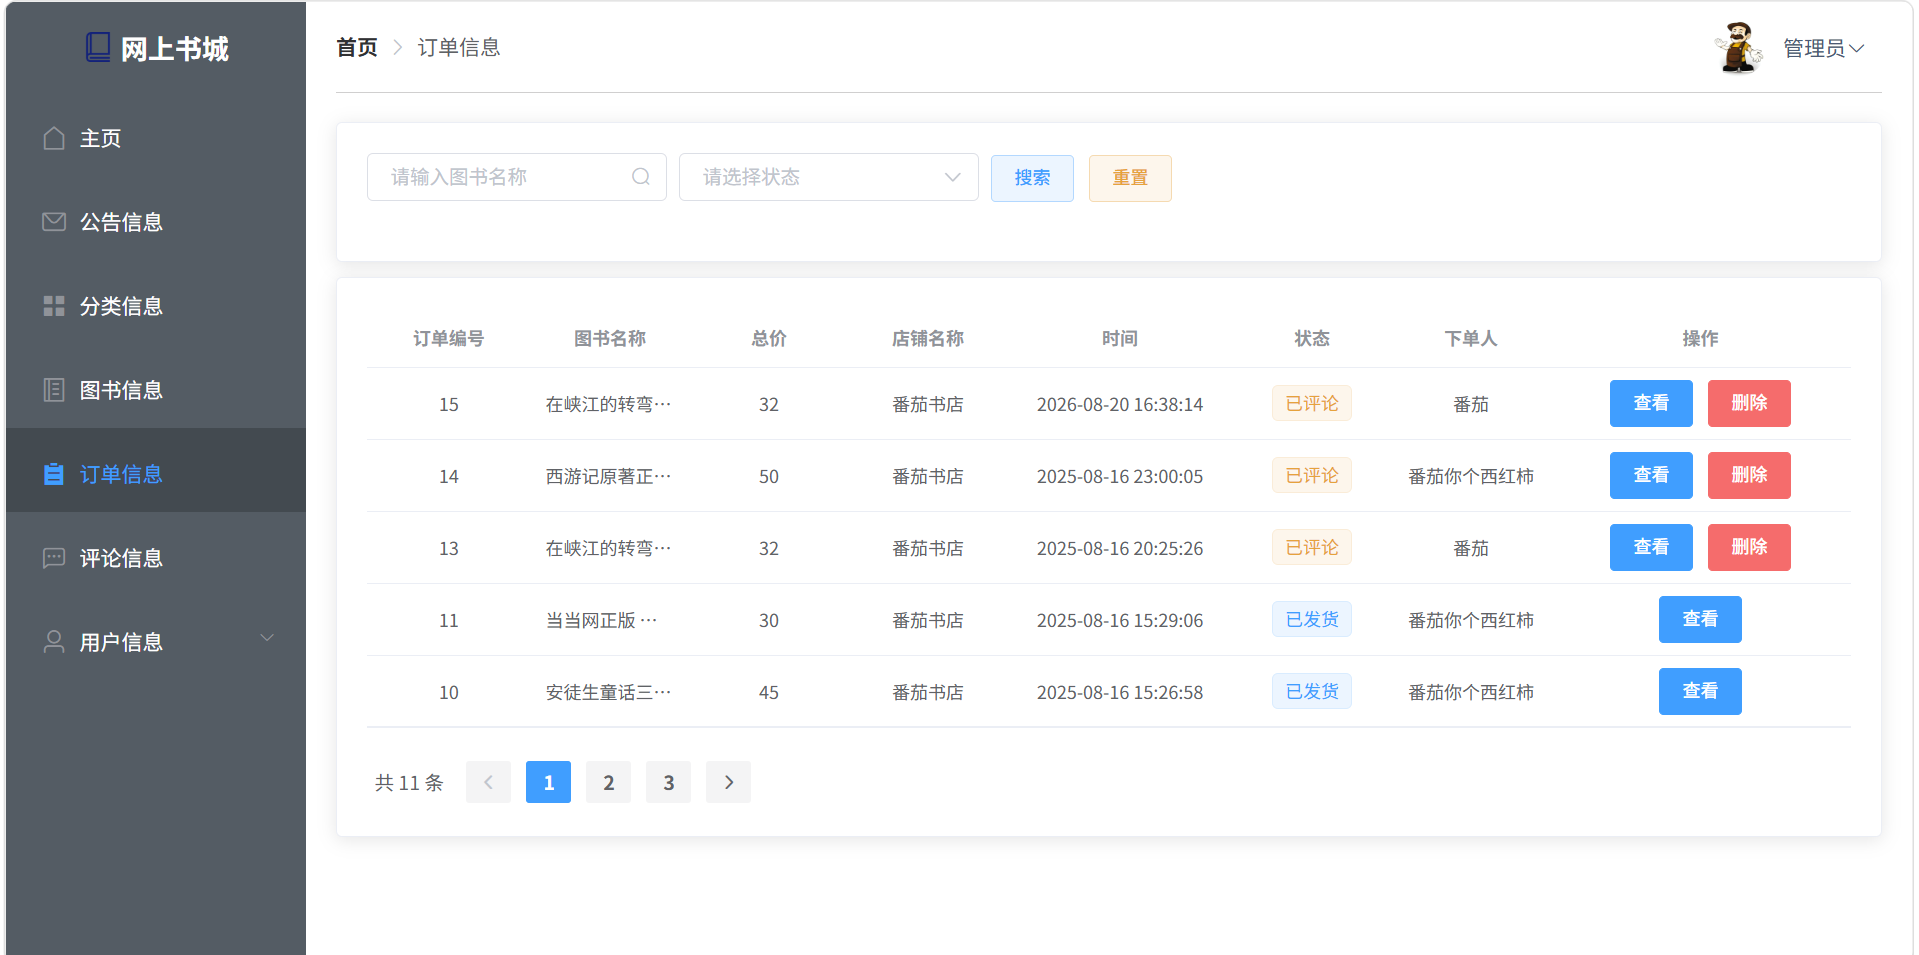The image size is (1919, 955).
Task: Click book name 安徒生童话三…
Action: pos(608,692)
